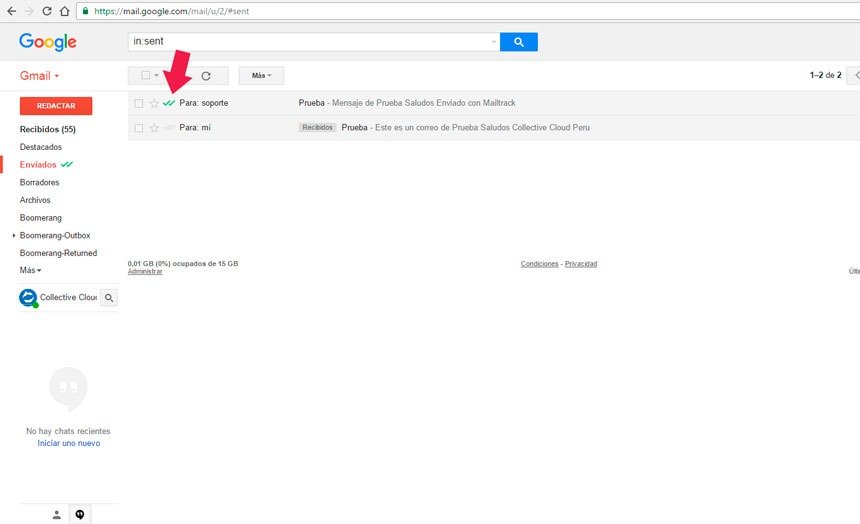Image resolution: width=860 pixels, height=524 pixels.
Task: Refresh the mail list with circular arrow
Action: click(206, 76)
